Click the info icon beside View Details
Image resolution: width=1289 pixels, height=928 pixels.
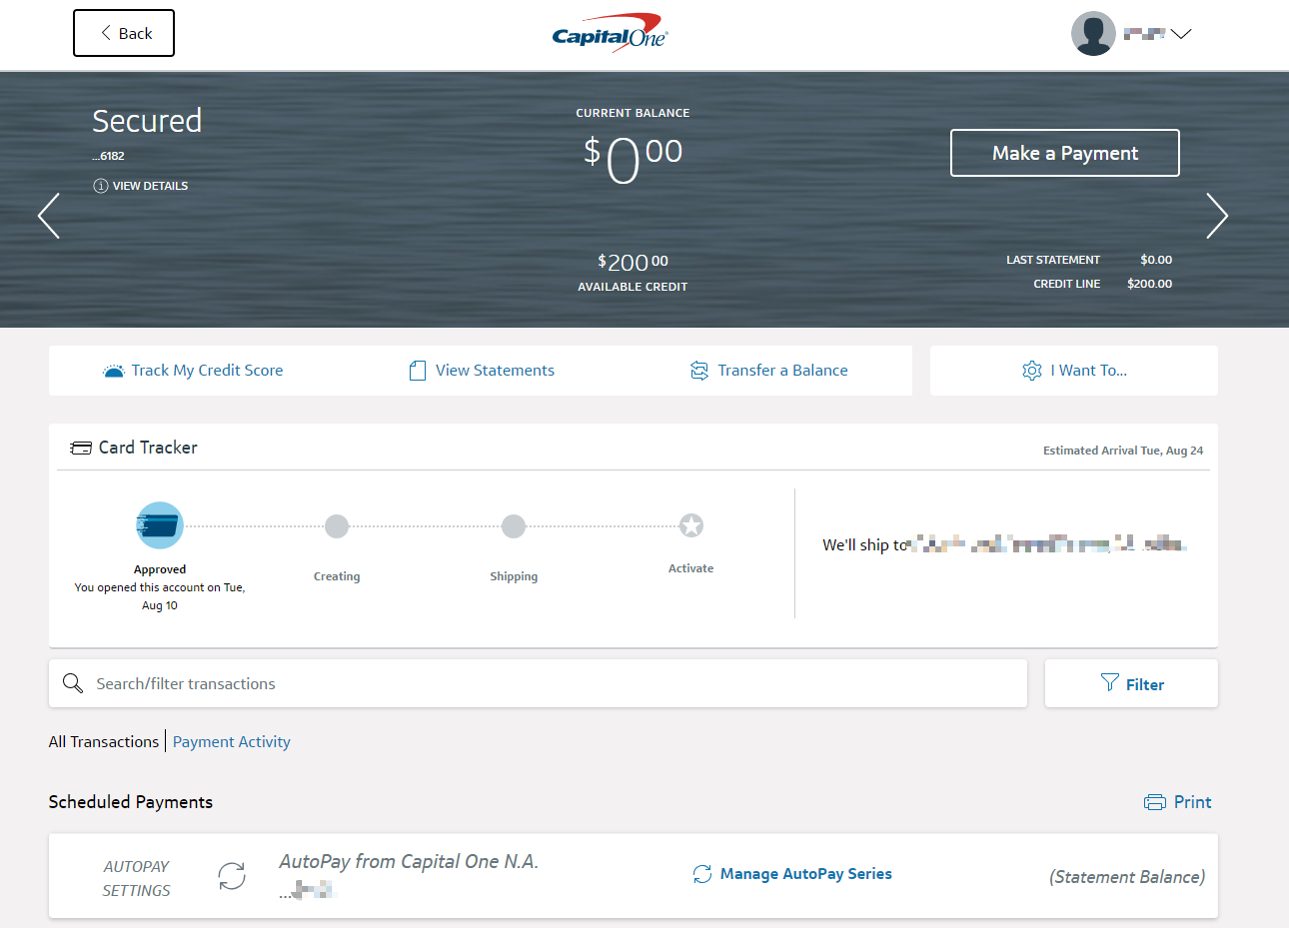click(x=100, y=186)
